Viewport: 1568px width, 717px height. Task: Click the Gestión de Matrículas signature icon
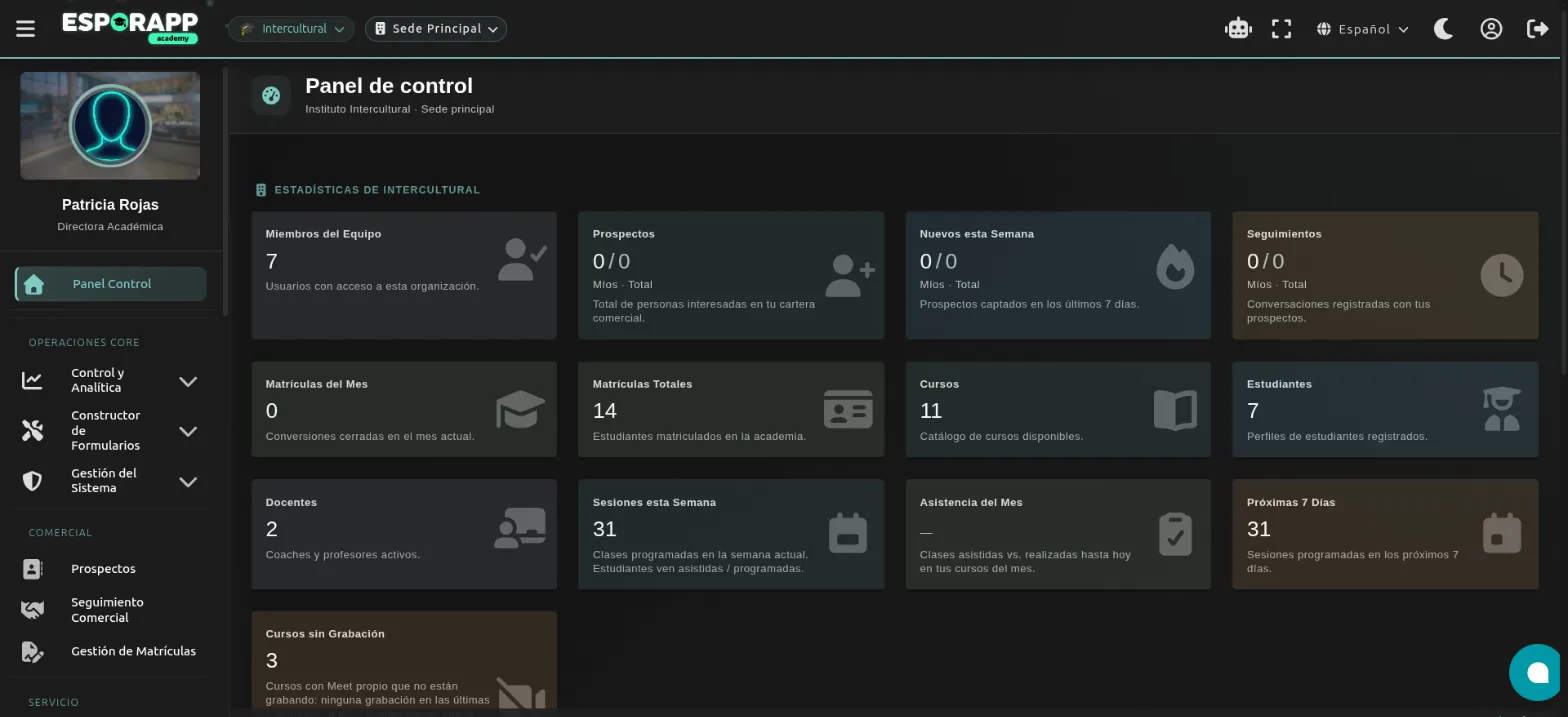click(x=32, y=652)
